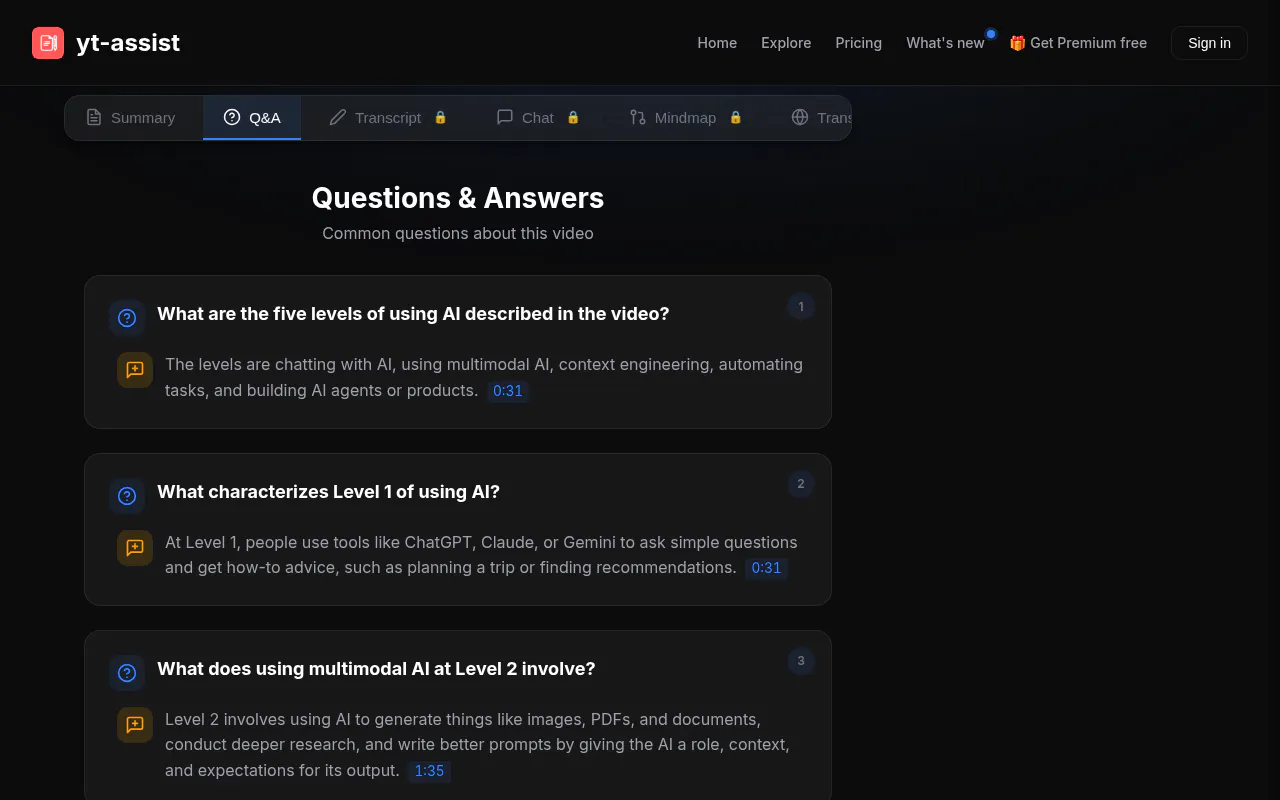
Task: Open the Explore link in the header
Action: pos(786,43)
